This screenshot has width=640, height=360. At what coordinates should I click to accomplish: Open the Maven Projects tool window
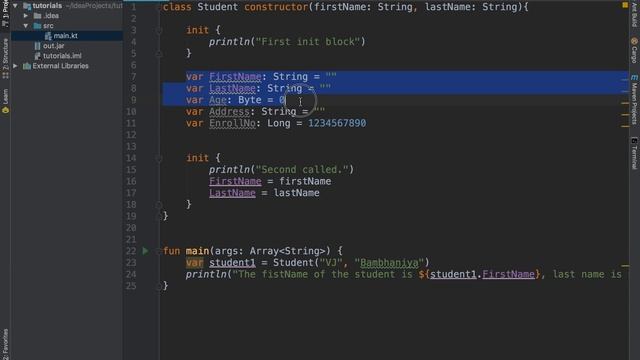(634, 99)
